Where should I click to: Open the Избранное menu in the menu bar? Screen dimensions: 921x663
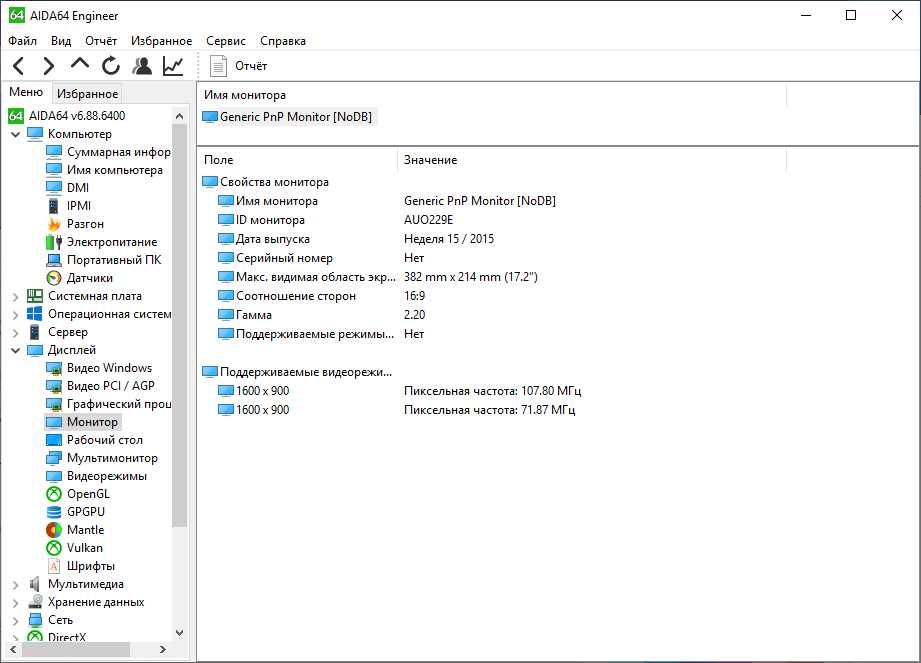click(162, 41)
